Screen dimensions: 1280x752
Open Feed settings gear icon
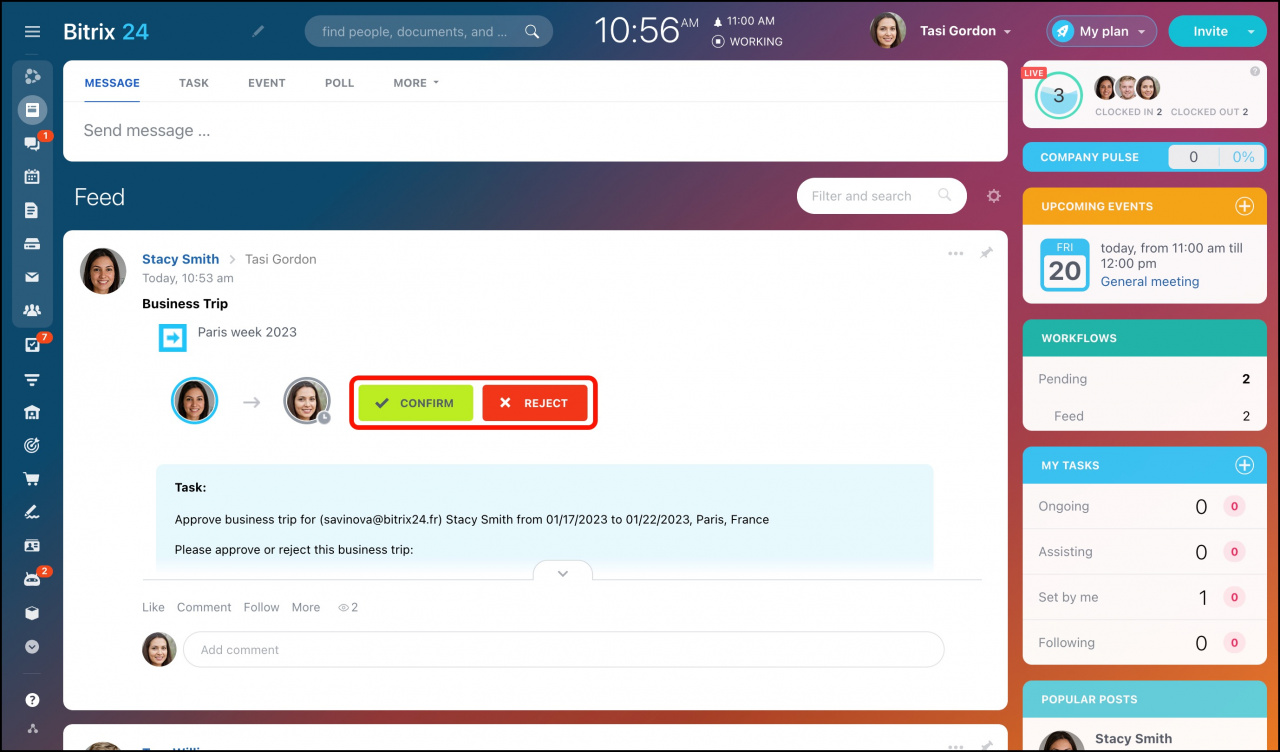(993, 196)
